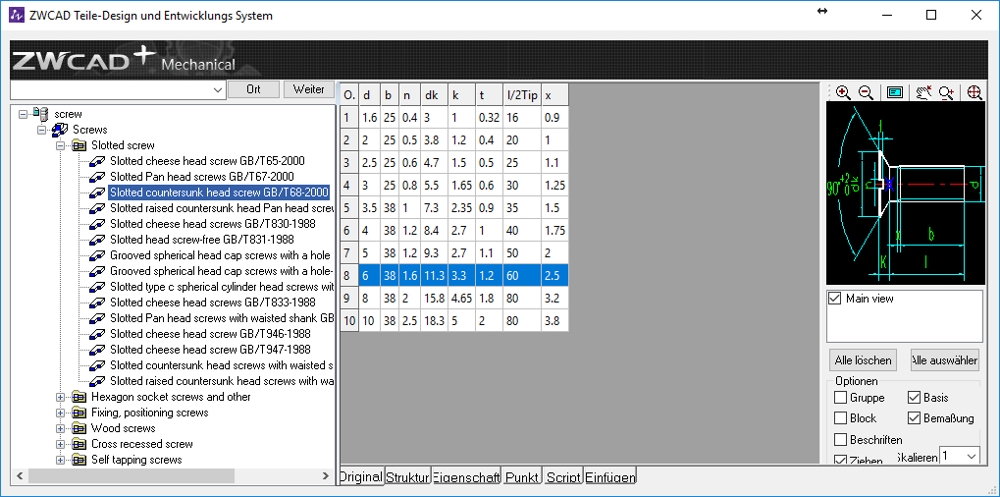Click the tree horizontal scrollbar thumb

(131, 476)
